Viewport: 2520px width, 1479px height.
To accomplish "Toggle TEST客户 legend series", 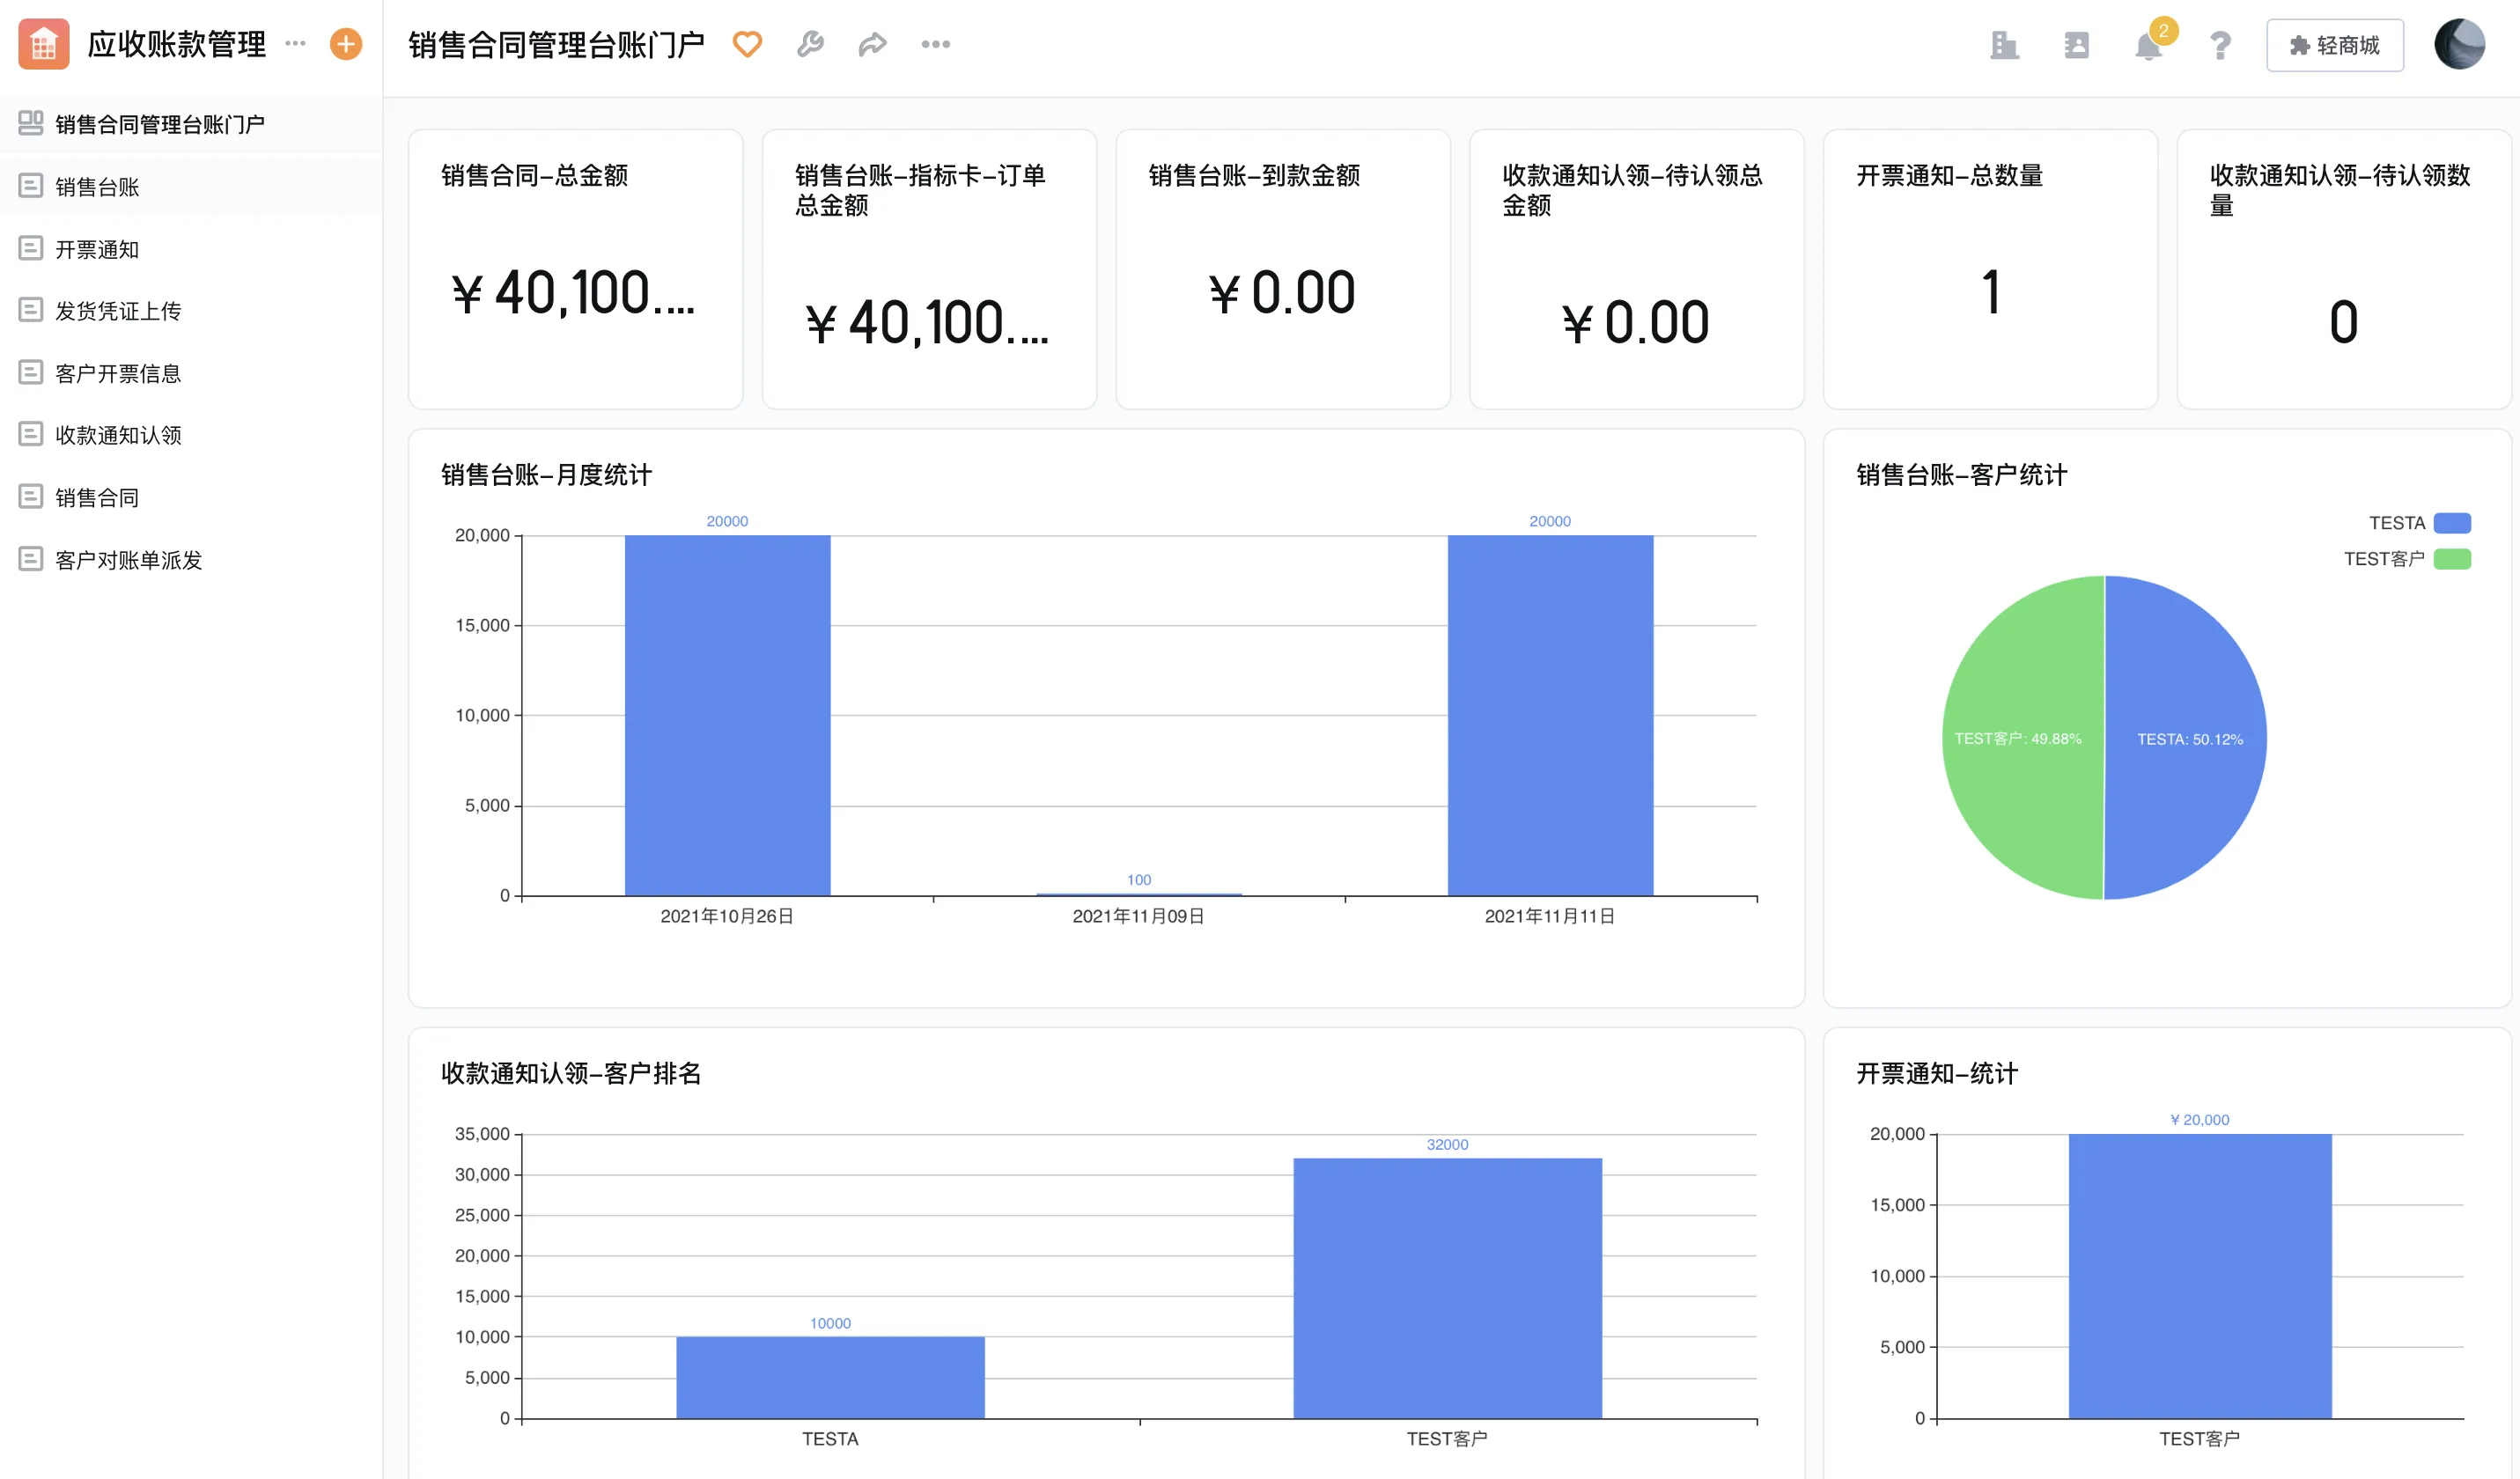I will pos(2406,559).
